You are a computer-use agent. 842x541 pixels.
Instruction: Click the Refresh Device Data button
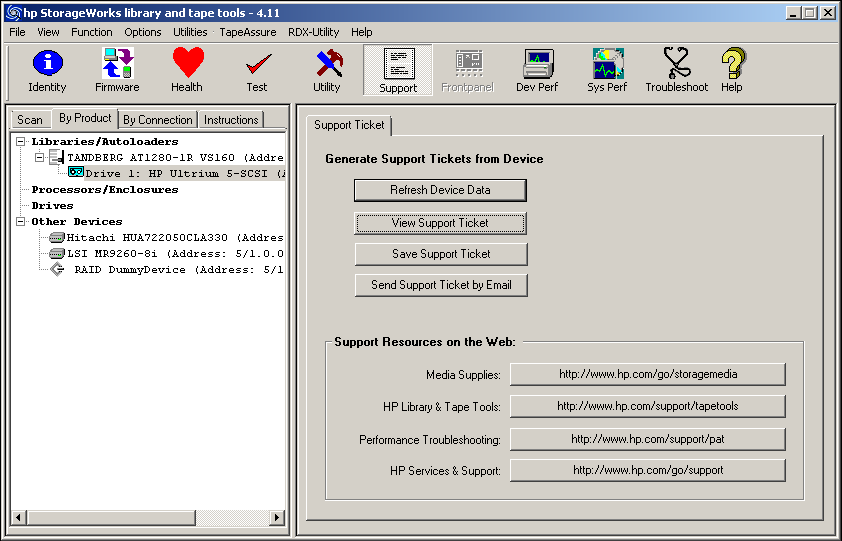pyautogui.click(x=440, y=190)
